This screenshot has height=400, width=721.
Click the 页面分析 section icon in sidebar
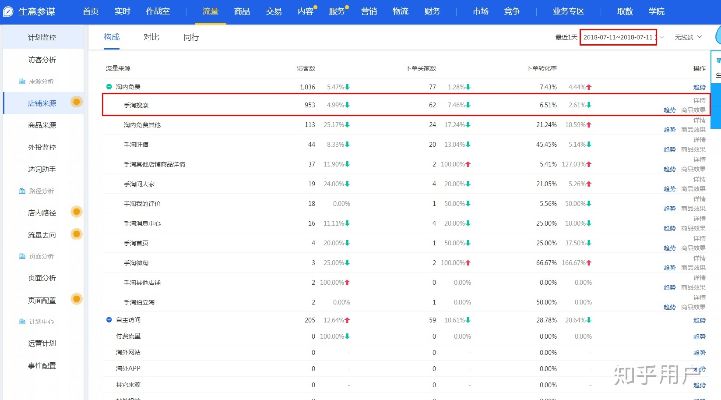22,256
